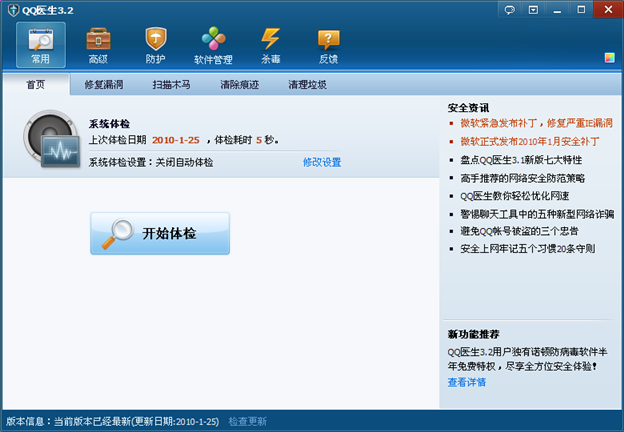Open news 避免QQ帐号被盗的三个忠告

click(519, 231)
